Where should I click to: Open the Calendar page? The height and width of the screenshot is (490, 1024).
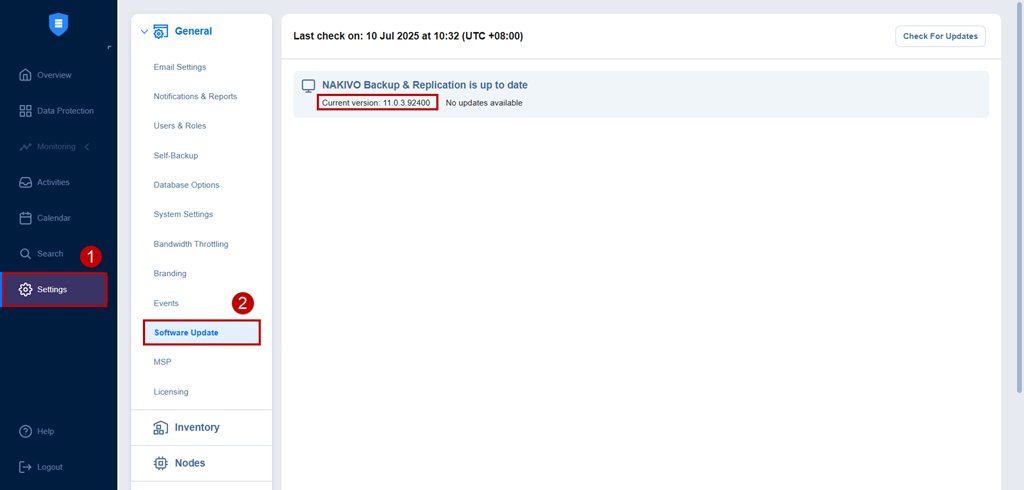tap(54, 218)
